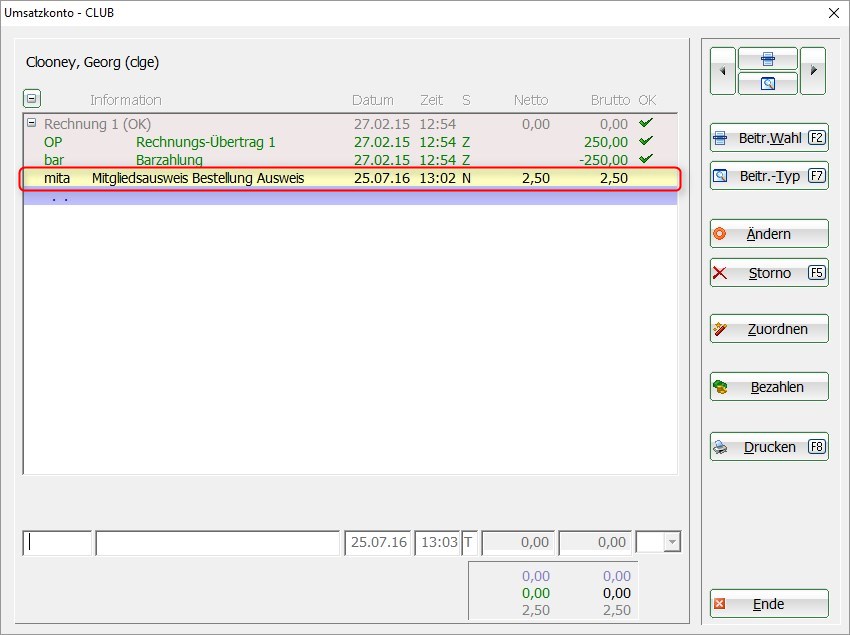
Task: Click the checkmark on the Rechnung 1 row
Action: pyautogui.click(x=646, y=123)
